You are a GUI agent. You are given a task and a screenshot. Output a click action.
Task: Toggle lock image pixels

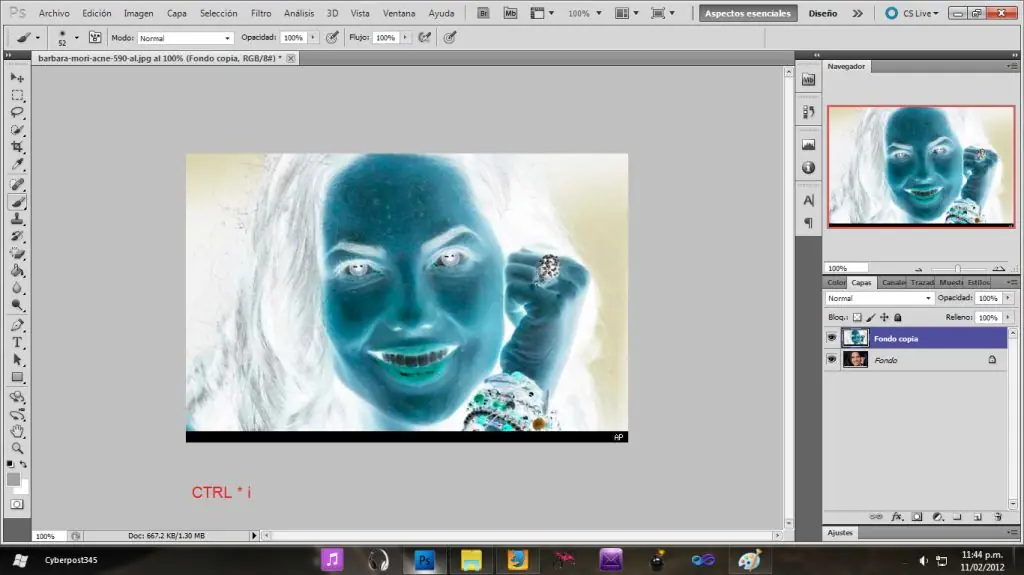(871, 318)
